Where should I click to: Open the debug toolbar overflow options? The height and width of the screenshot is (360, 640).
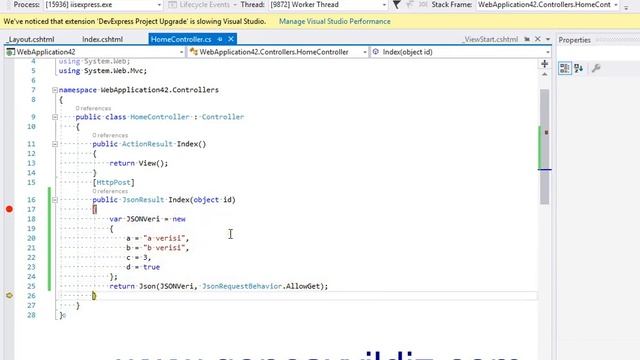pyautogui.click(x=626, y=7)
